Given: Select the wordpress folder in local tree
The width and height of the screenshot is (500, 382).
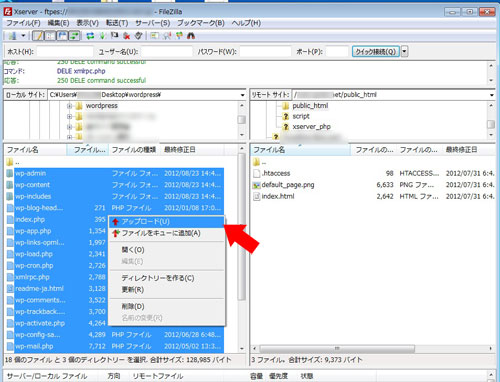Looking at the screenshot, I should point(102,106).
